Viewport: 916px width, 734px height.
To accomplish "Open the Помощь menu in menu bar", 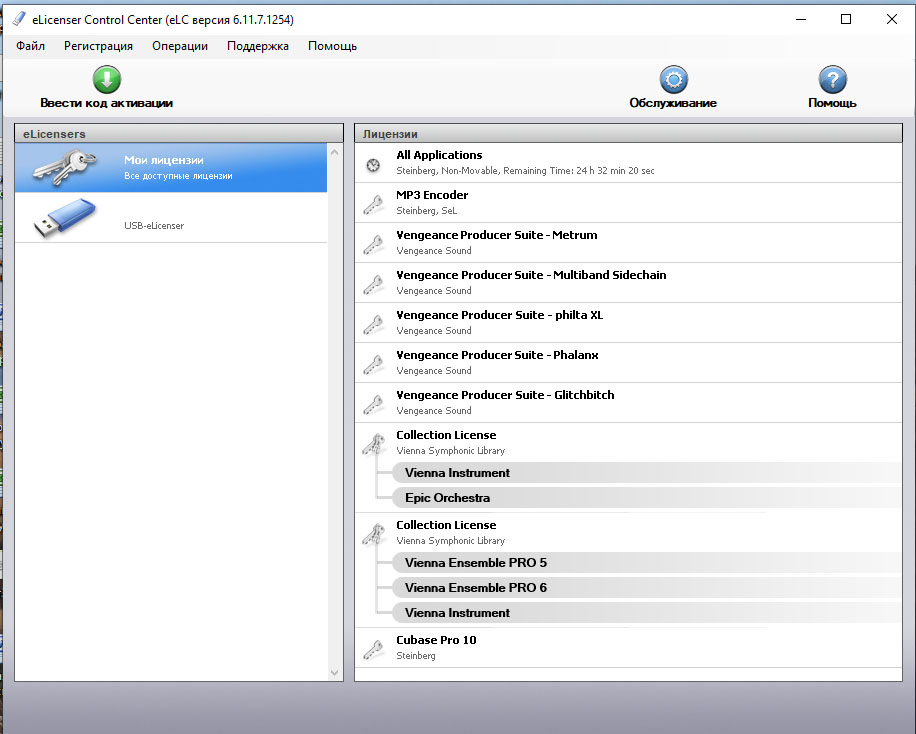I will [332, 46].
